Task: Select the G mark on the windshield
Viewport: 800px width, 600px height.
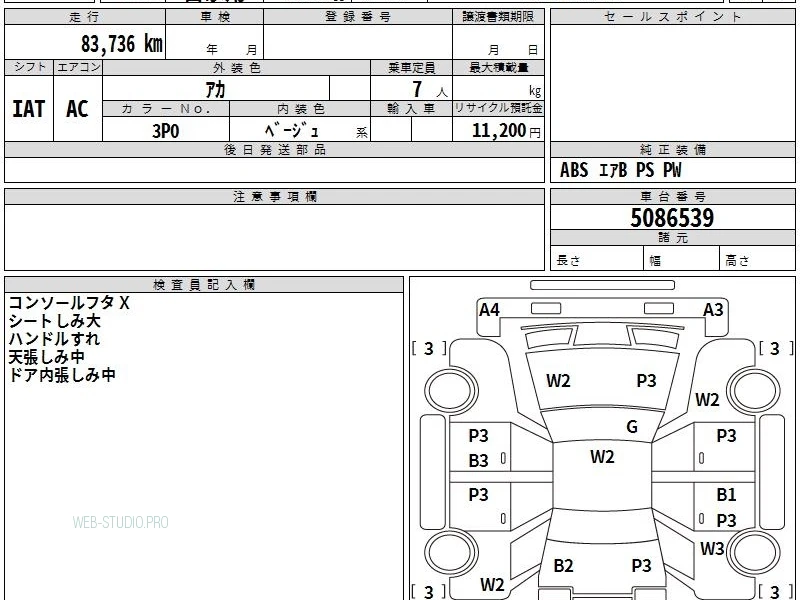Action: pyautogui.click(x=632, y=427)
